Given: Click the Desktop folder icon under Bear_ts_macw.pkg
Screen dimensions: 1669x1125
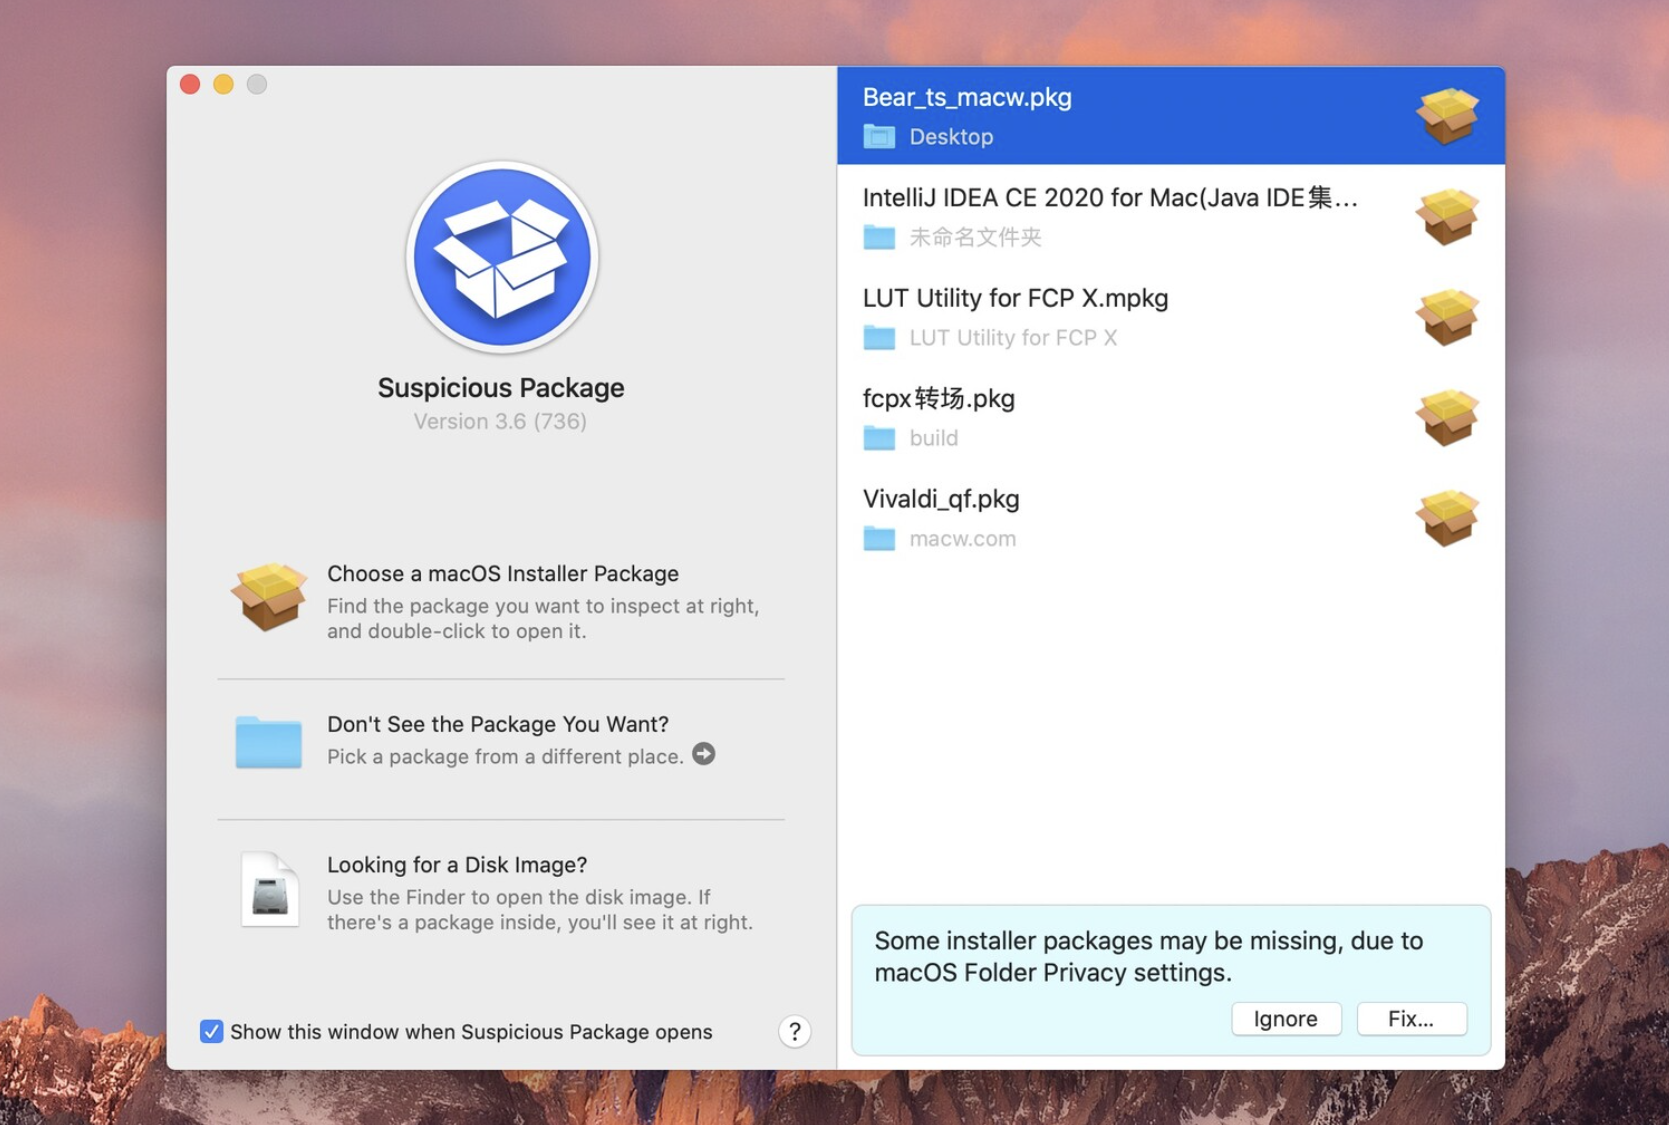Looking at the screenshot, I should point(879,137).
